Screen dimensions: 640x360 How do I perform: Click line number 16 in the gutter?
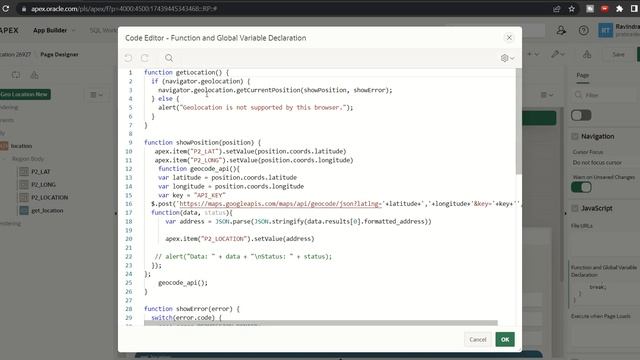(x=129, y=204)
